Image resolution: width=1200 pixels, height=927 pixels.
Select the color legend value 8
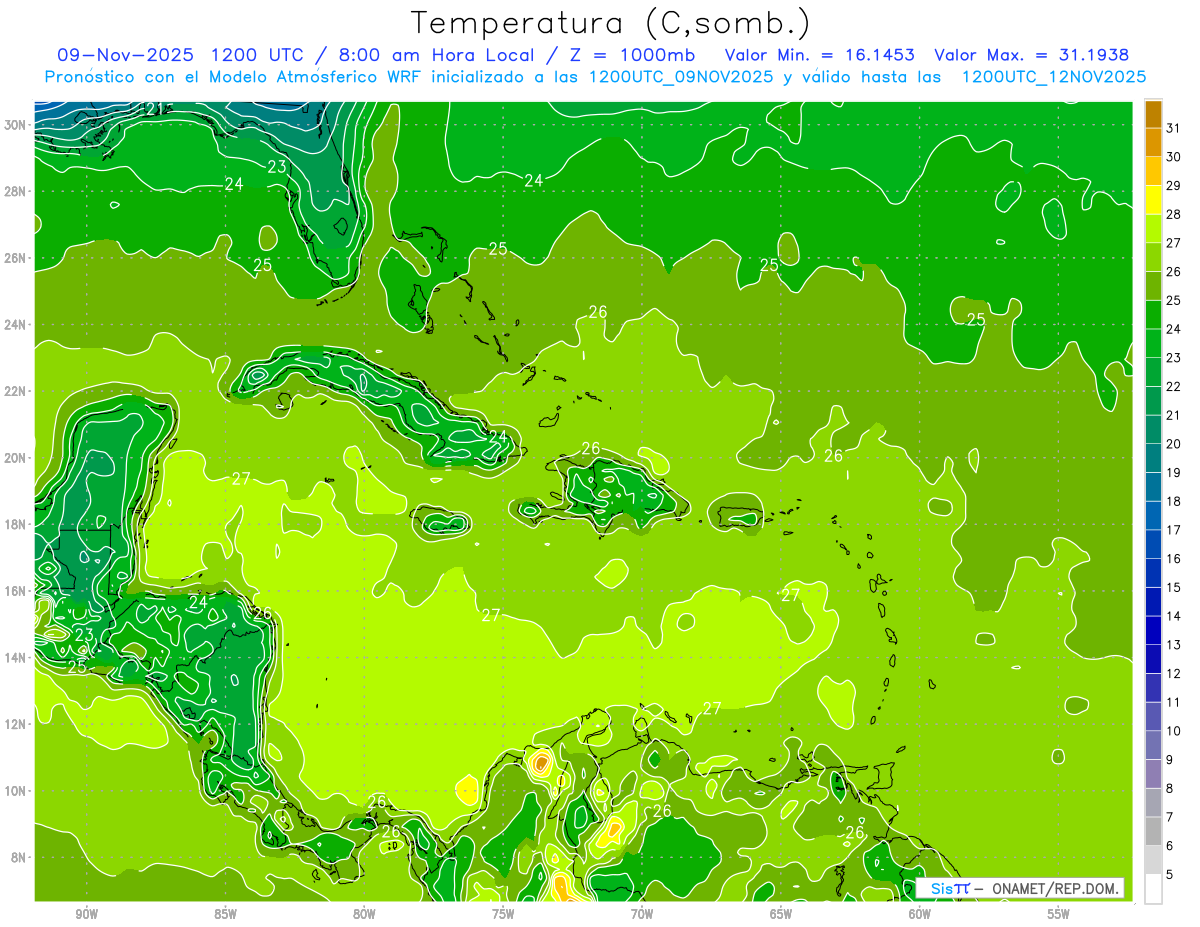tap(1170, 789)
